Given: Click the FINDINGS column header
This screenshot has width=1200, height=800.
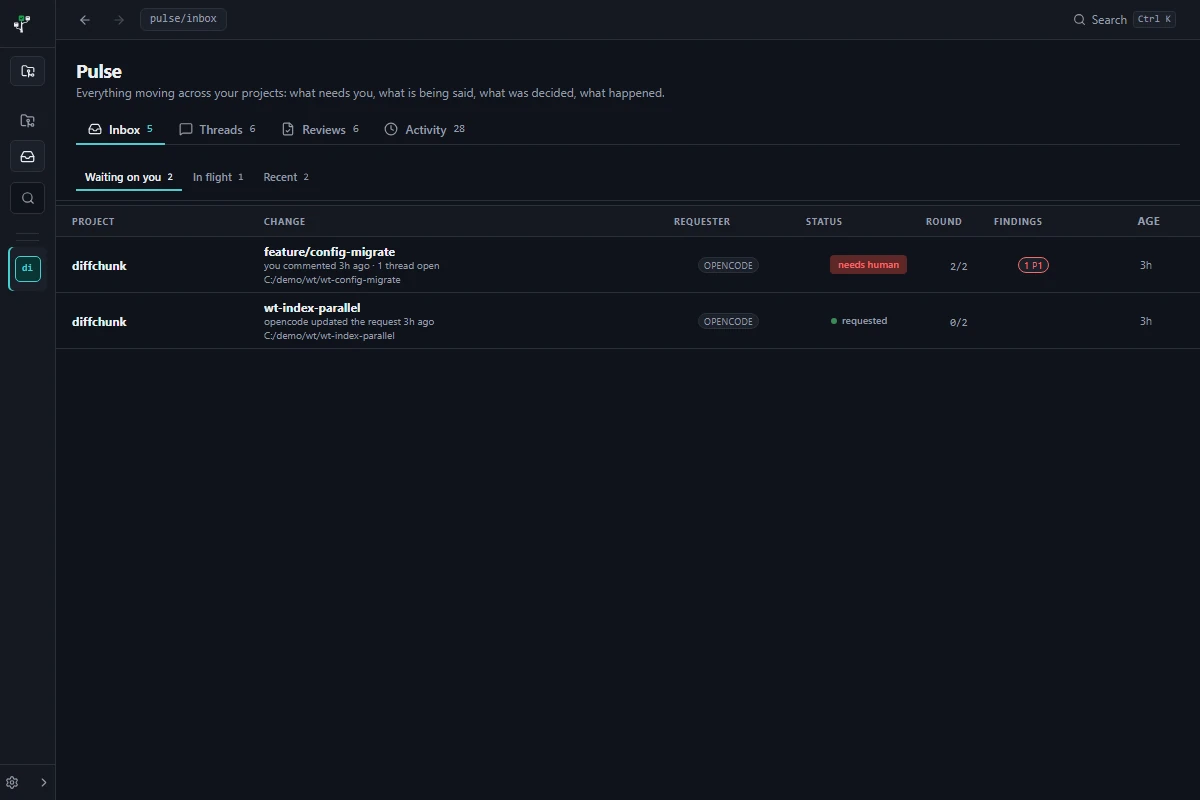Looking at the screenshot, I should (x=1018, y=222).
